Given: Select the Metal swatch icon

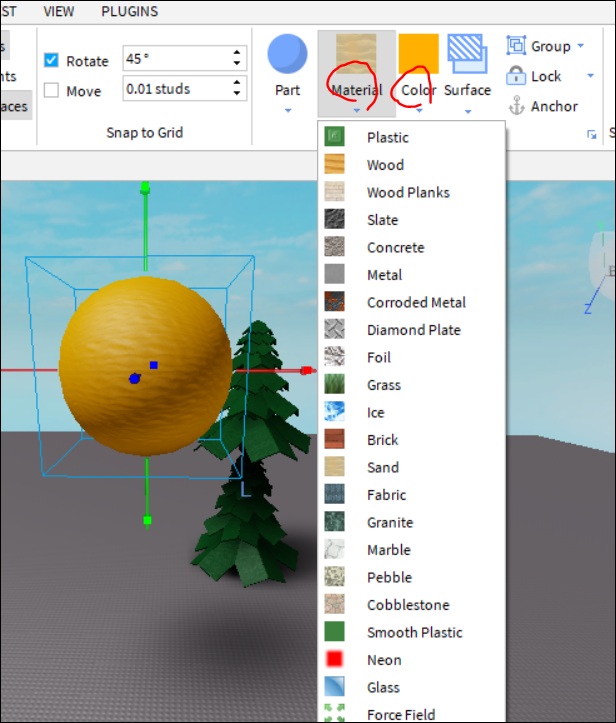Looking at the screenshot, I should coord(334,274).
